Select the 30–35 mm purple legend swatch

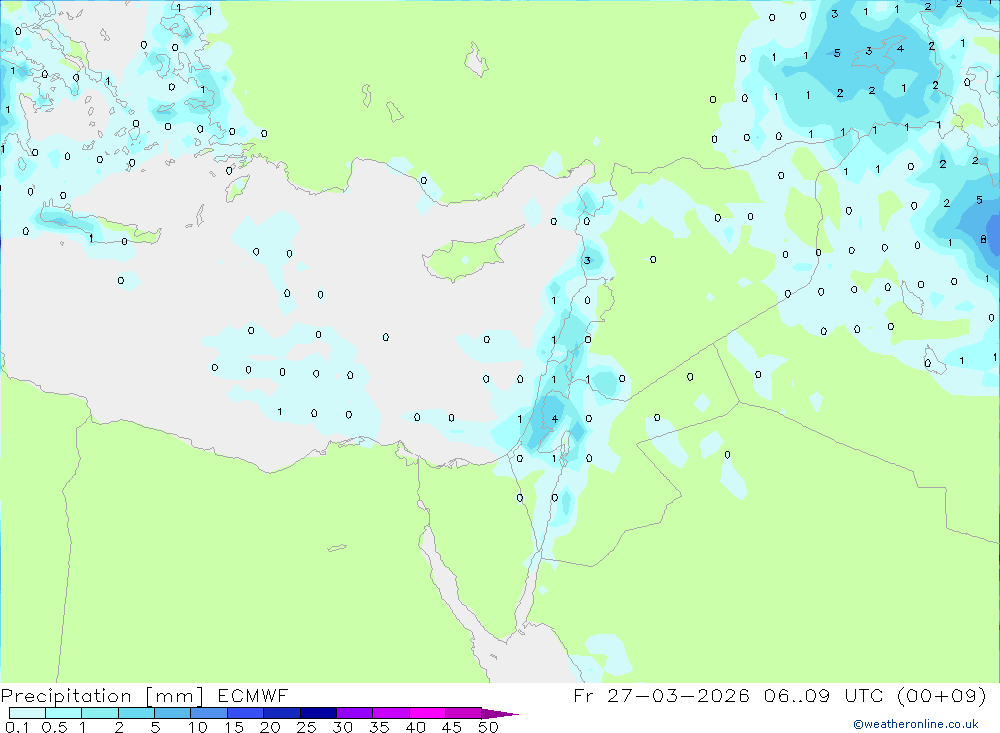[355, 713]
